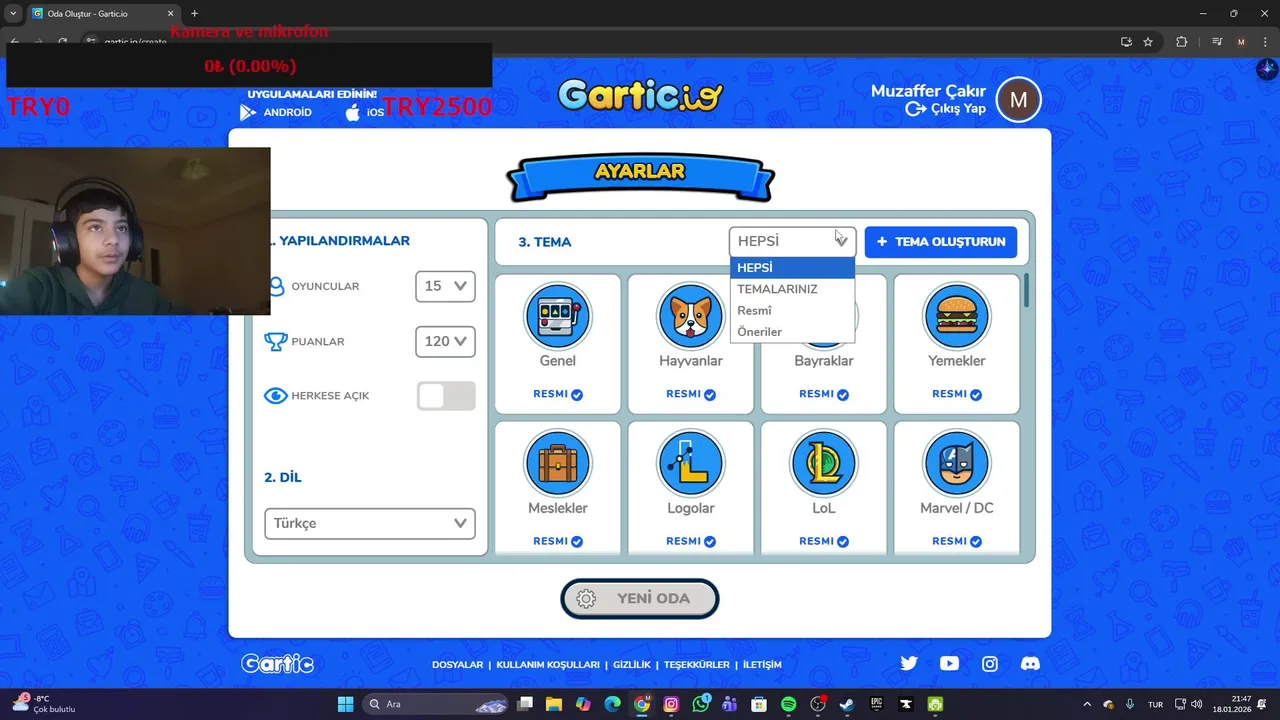Click the Tema Oluşturun button

[941, 242]
